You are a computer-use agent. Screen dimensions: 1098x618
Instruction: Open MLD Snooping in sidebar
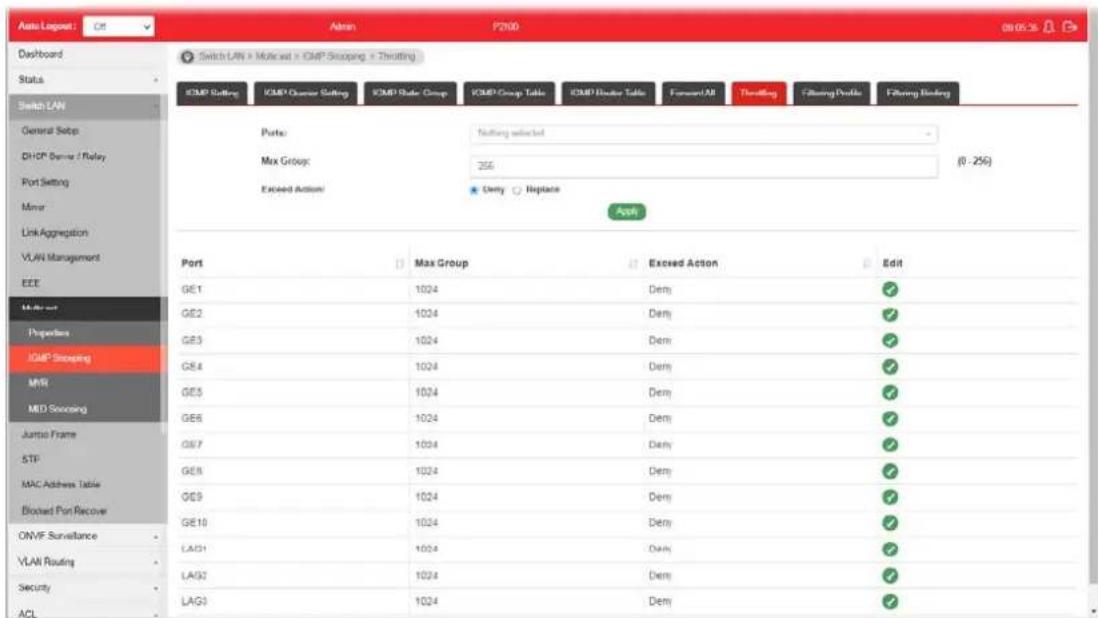[x=57, y=409]
